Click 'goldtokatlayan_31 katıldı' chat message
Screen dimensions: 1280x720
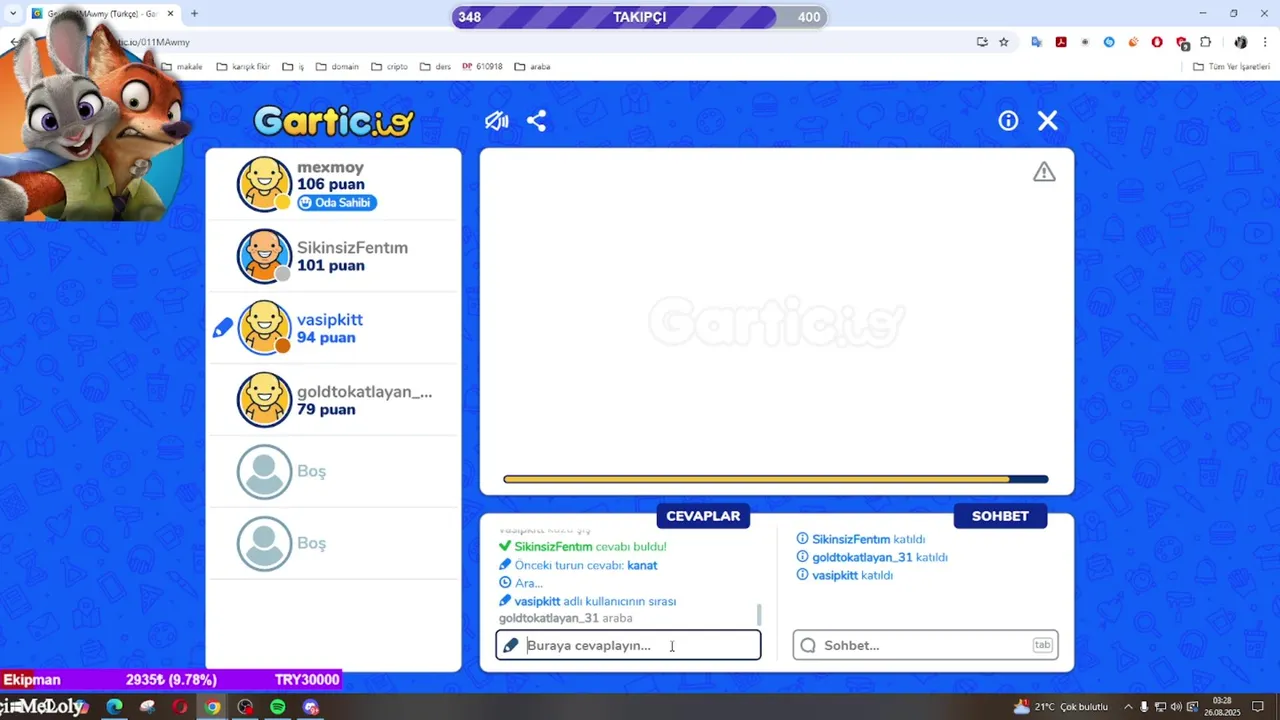[x=872, y=557]
